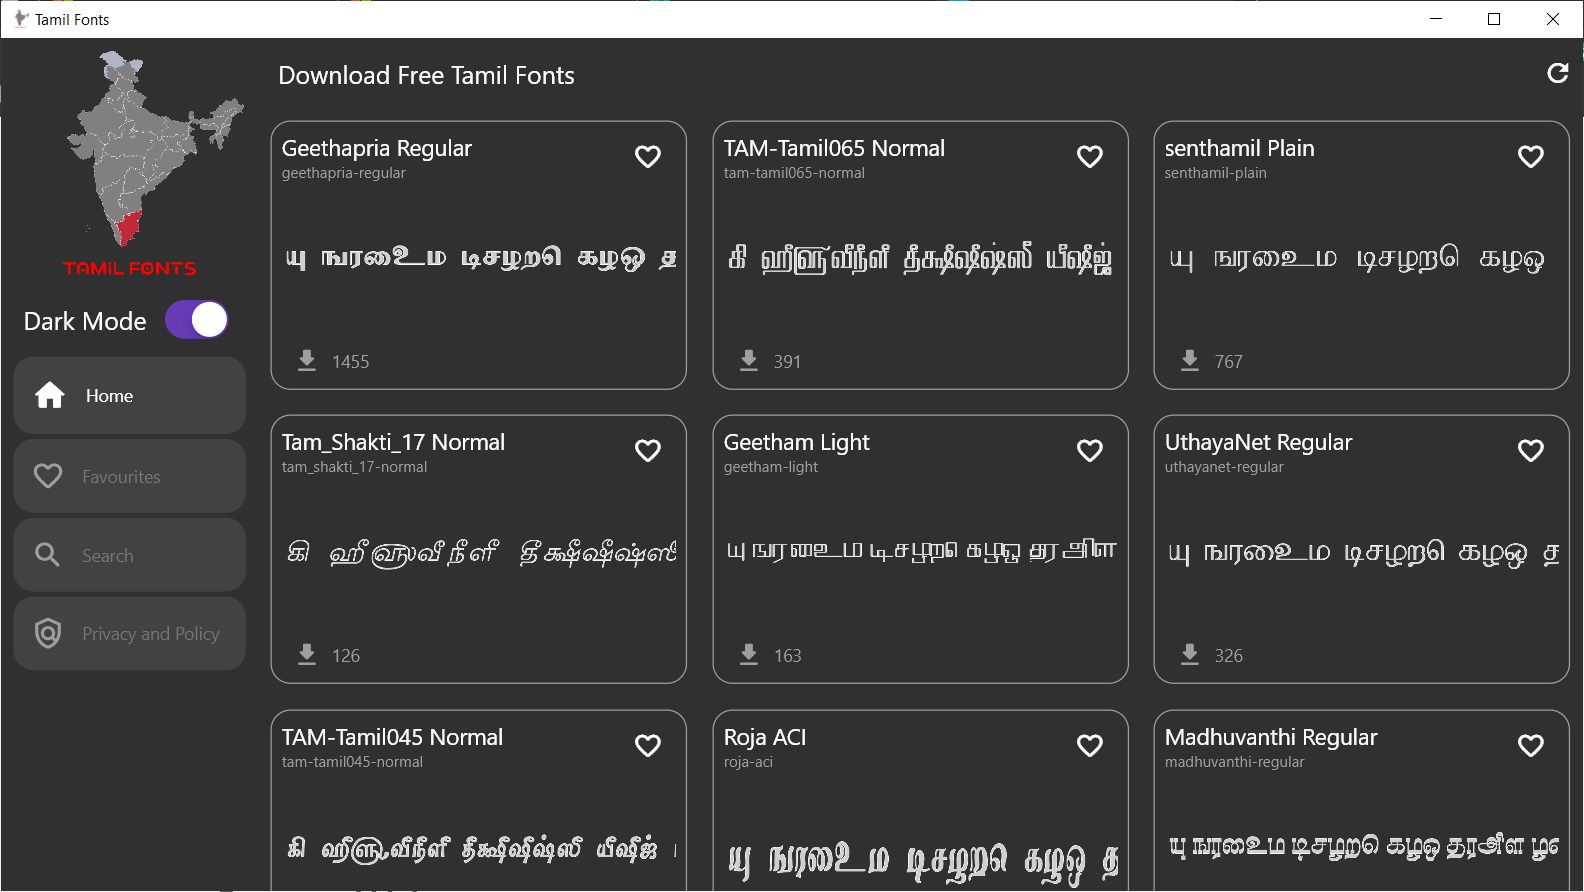Click the TAM-Tamil065 Normal Tamil preview text
The image size is (1584, 892).
tap(920, 259)
